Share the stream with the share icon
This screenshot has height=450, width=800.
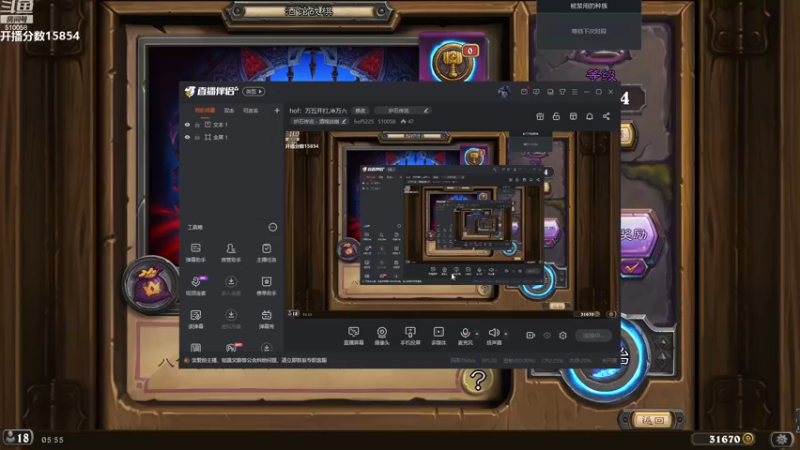(x=606, y=116)
